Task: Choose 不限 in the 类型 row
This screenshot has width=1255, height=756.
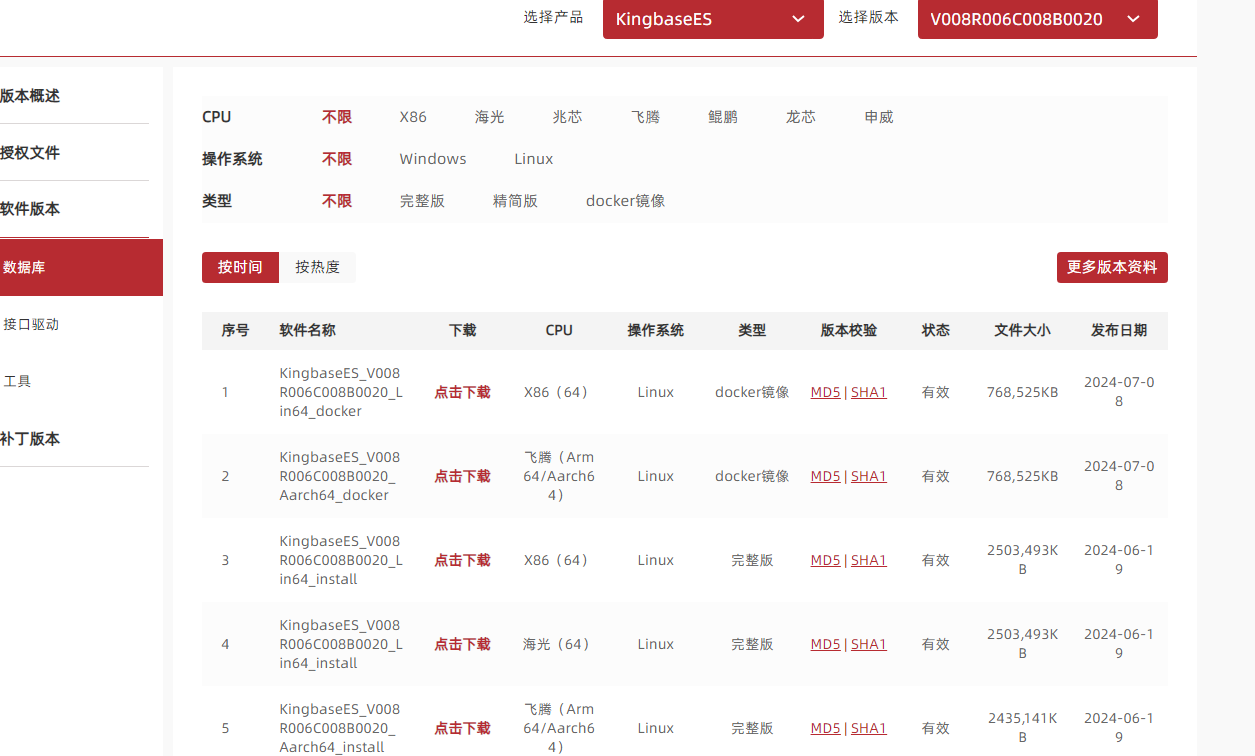Action: (x=337, y=201)
